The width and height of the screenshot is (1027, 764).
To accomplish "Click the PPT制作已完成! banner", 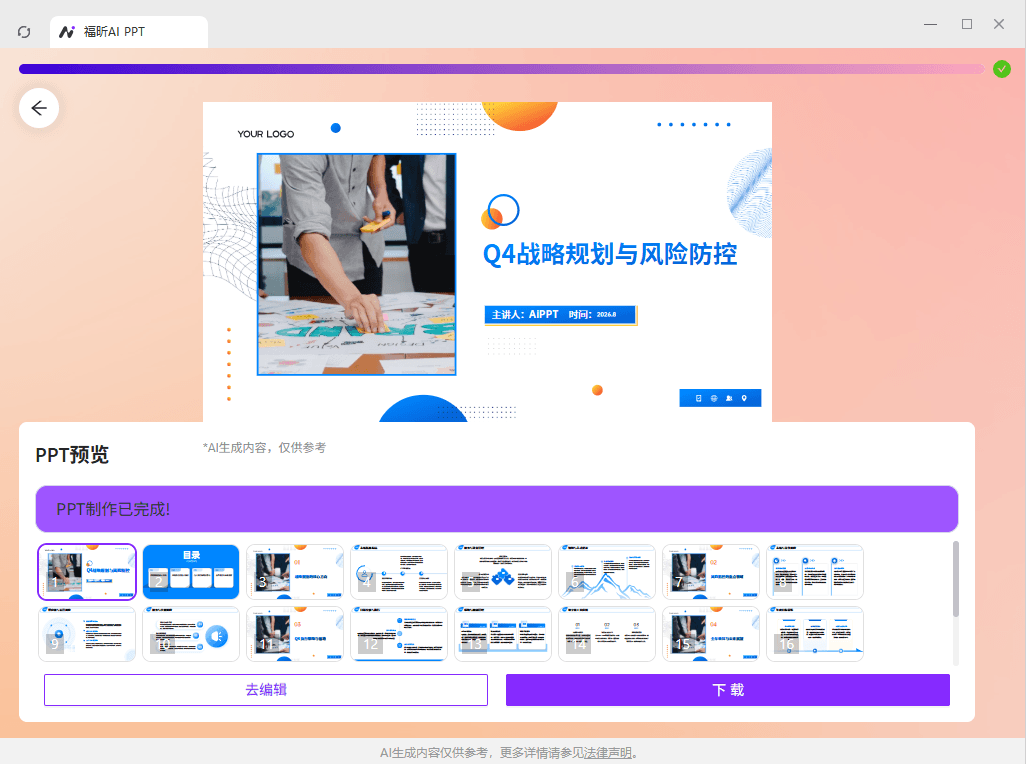I will 496,509.
